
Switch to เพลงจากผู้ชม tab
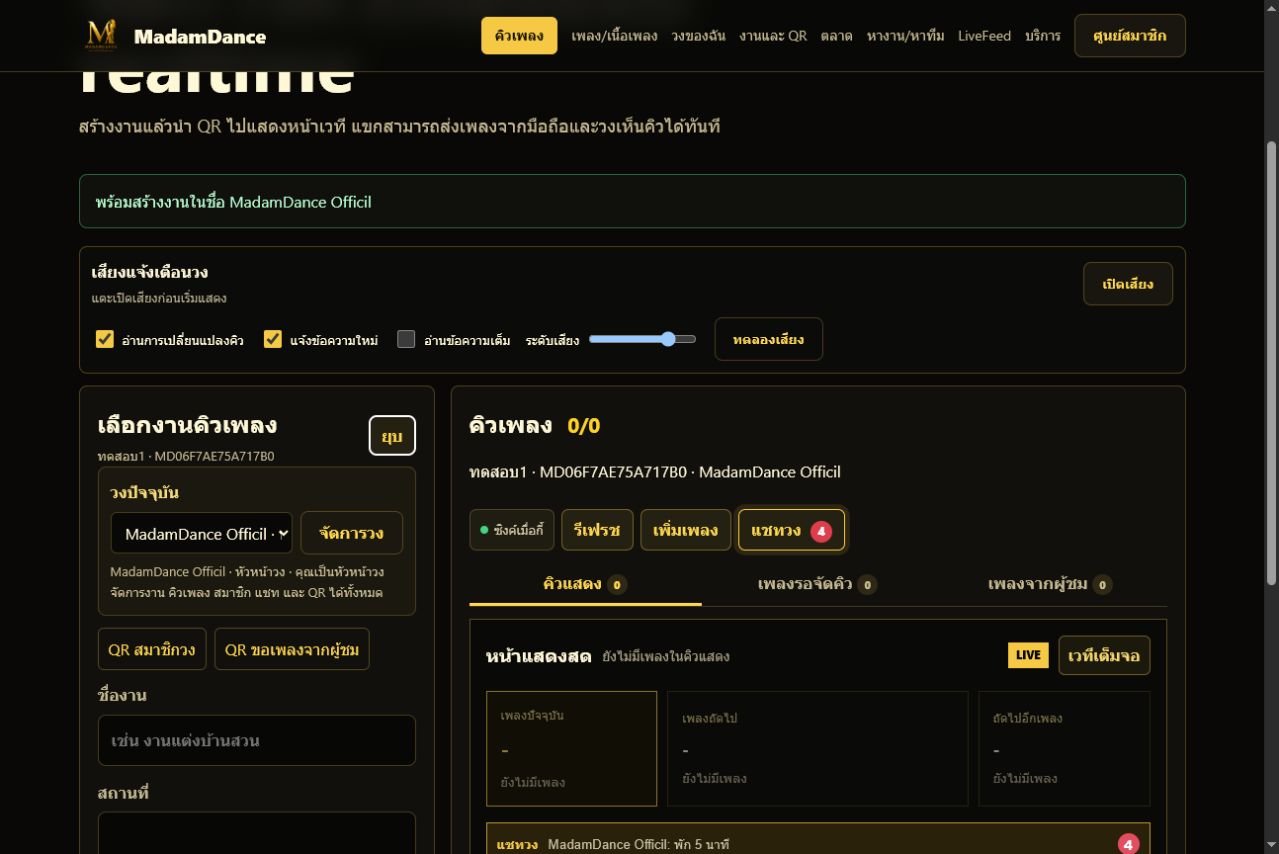(1050, 584)
